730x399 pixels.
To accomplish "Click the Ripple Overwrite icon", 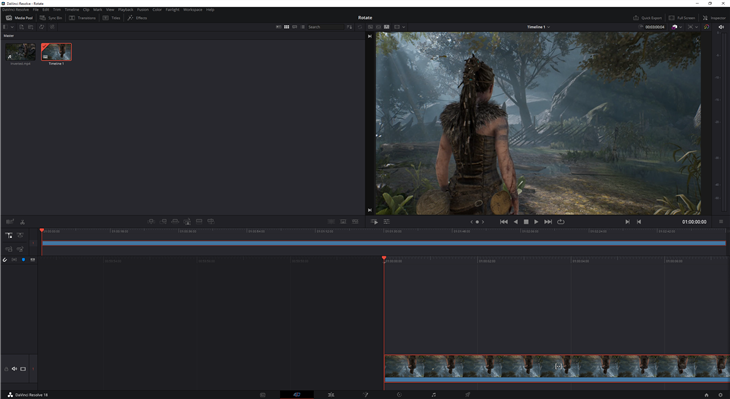I will (175, 221).
